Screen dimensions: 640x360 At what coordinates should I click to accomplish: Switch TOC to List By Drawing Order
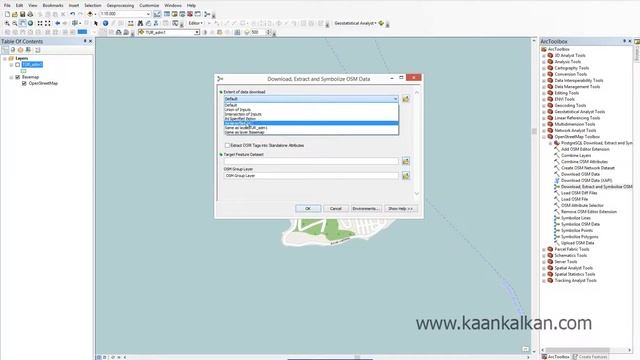5,50
